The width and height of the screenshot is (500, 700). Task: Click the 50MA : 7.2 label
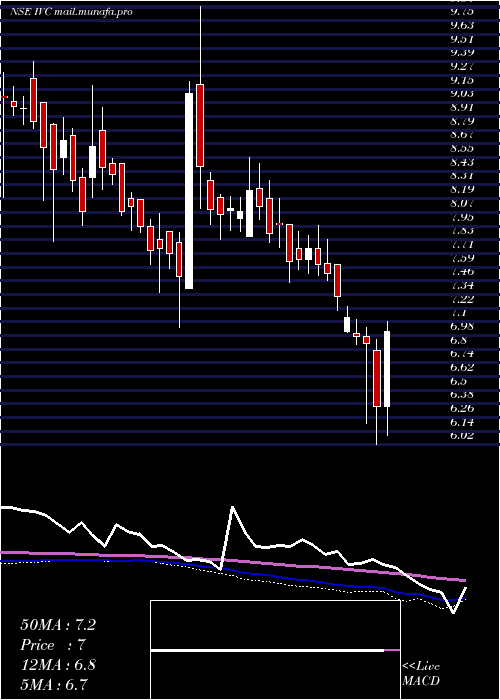tap(58, 625)
